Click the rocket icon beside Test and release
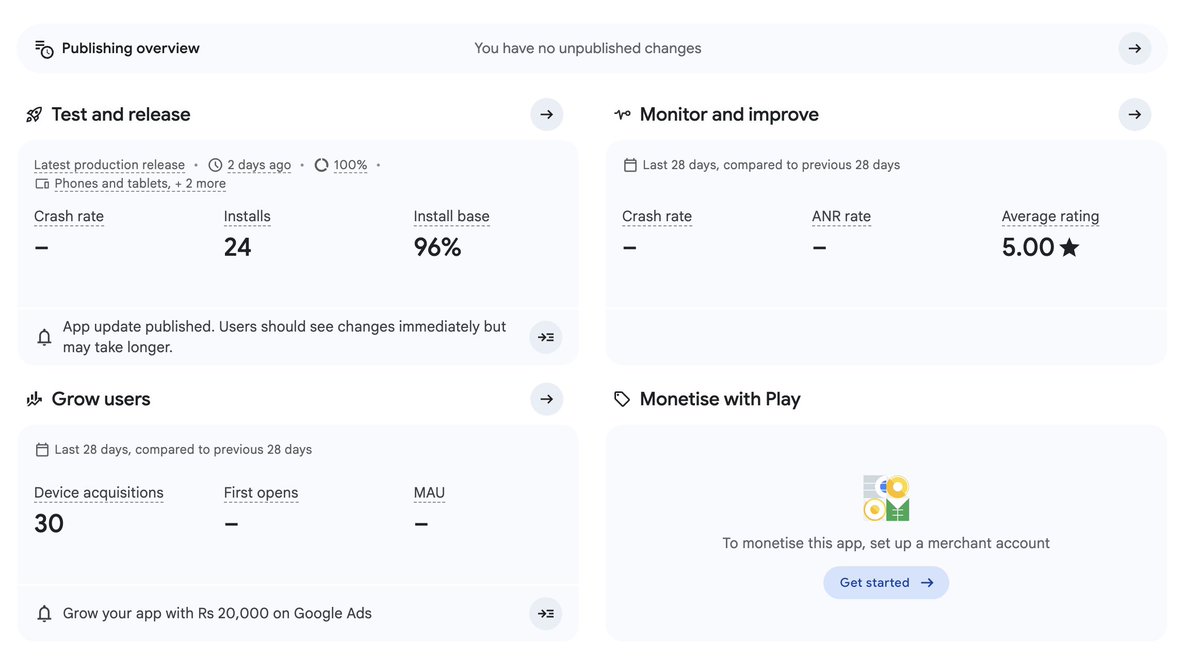 point(34,115)
